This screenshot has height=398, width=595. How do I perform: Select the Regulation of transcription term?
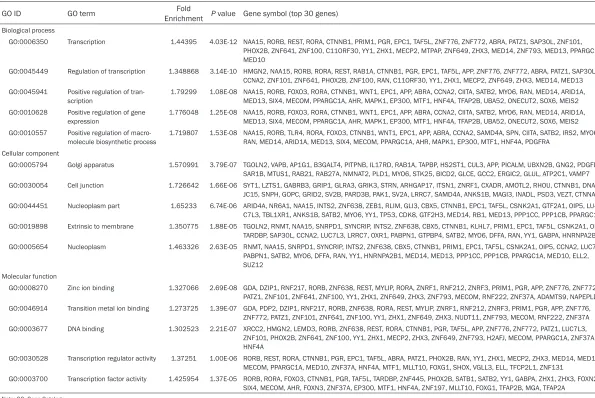(106, 71)
